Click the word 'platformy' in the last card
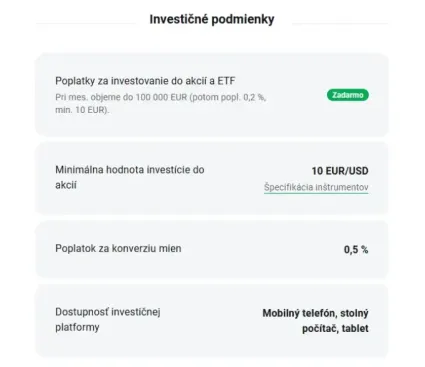 (x=77, y=327)
